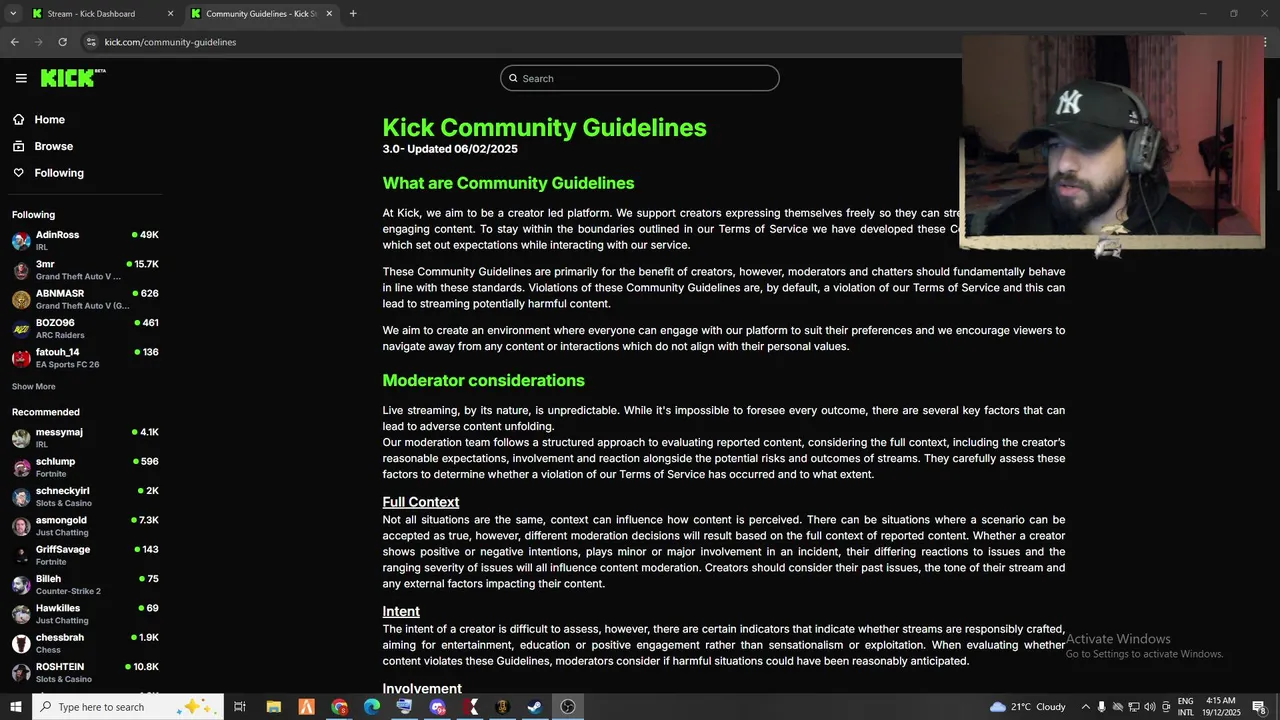Click the address bar URL
1280x720 pixels.
(x=170, y=42)
